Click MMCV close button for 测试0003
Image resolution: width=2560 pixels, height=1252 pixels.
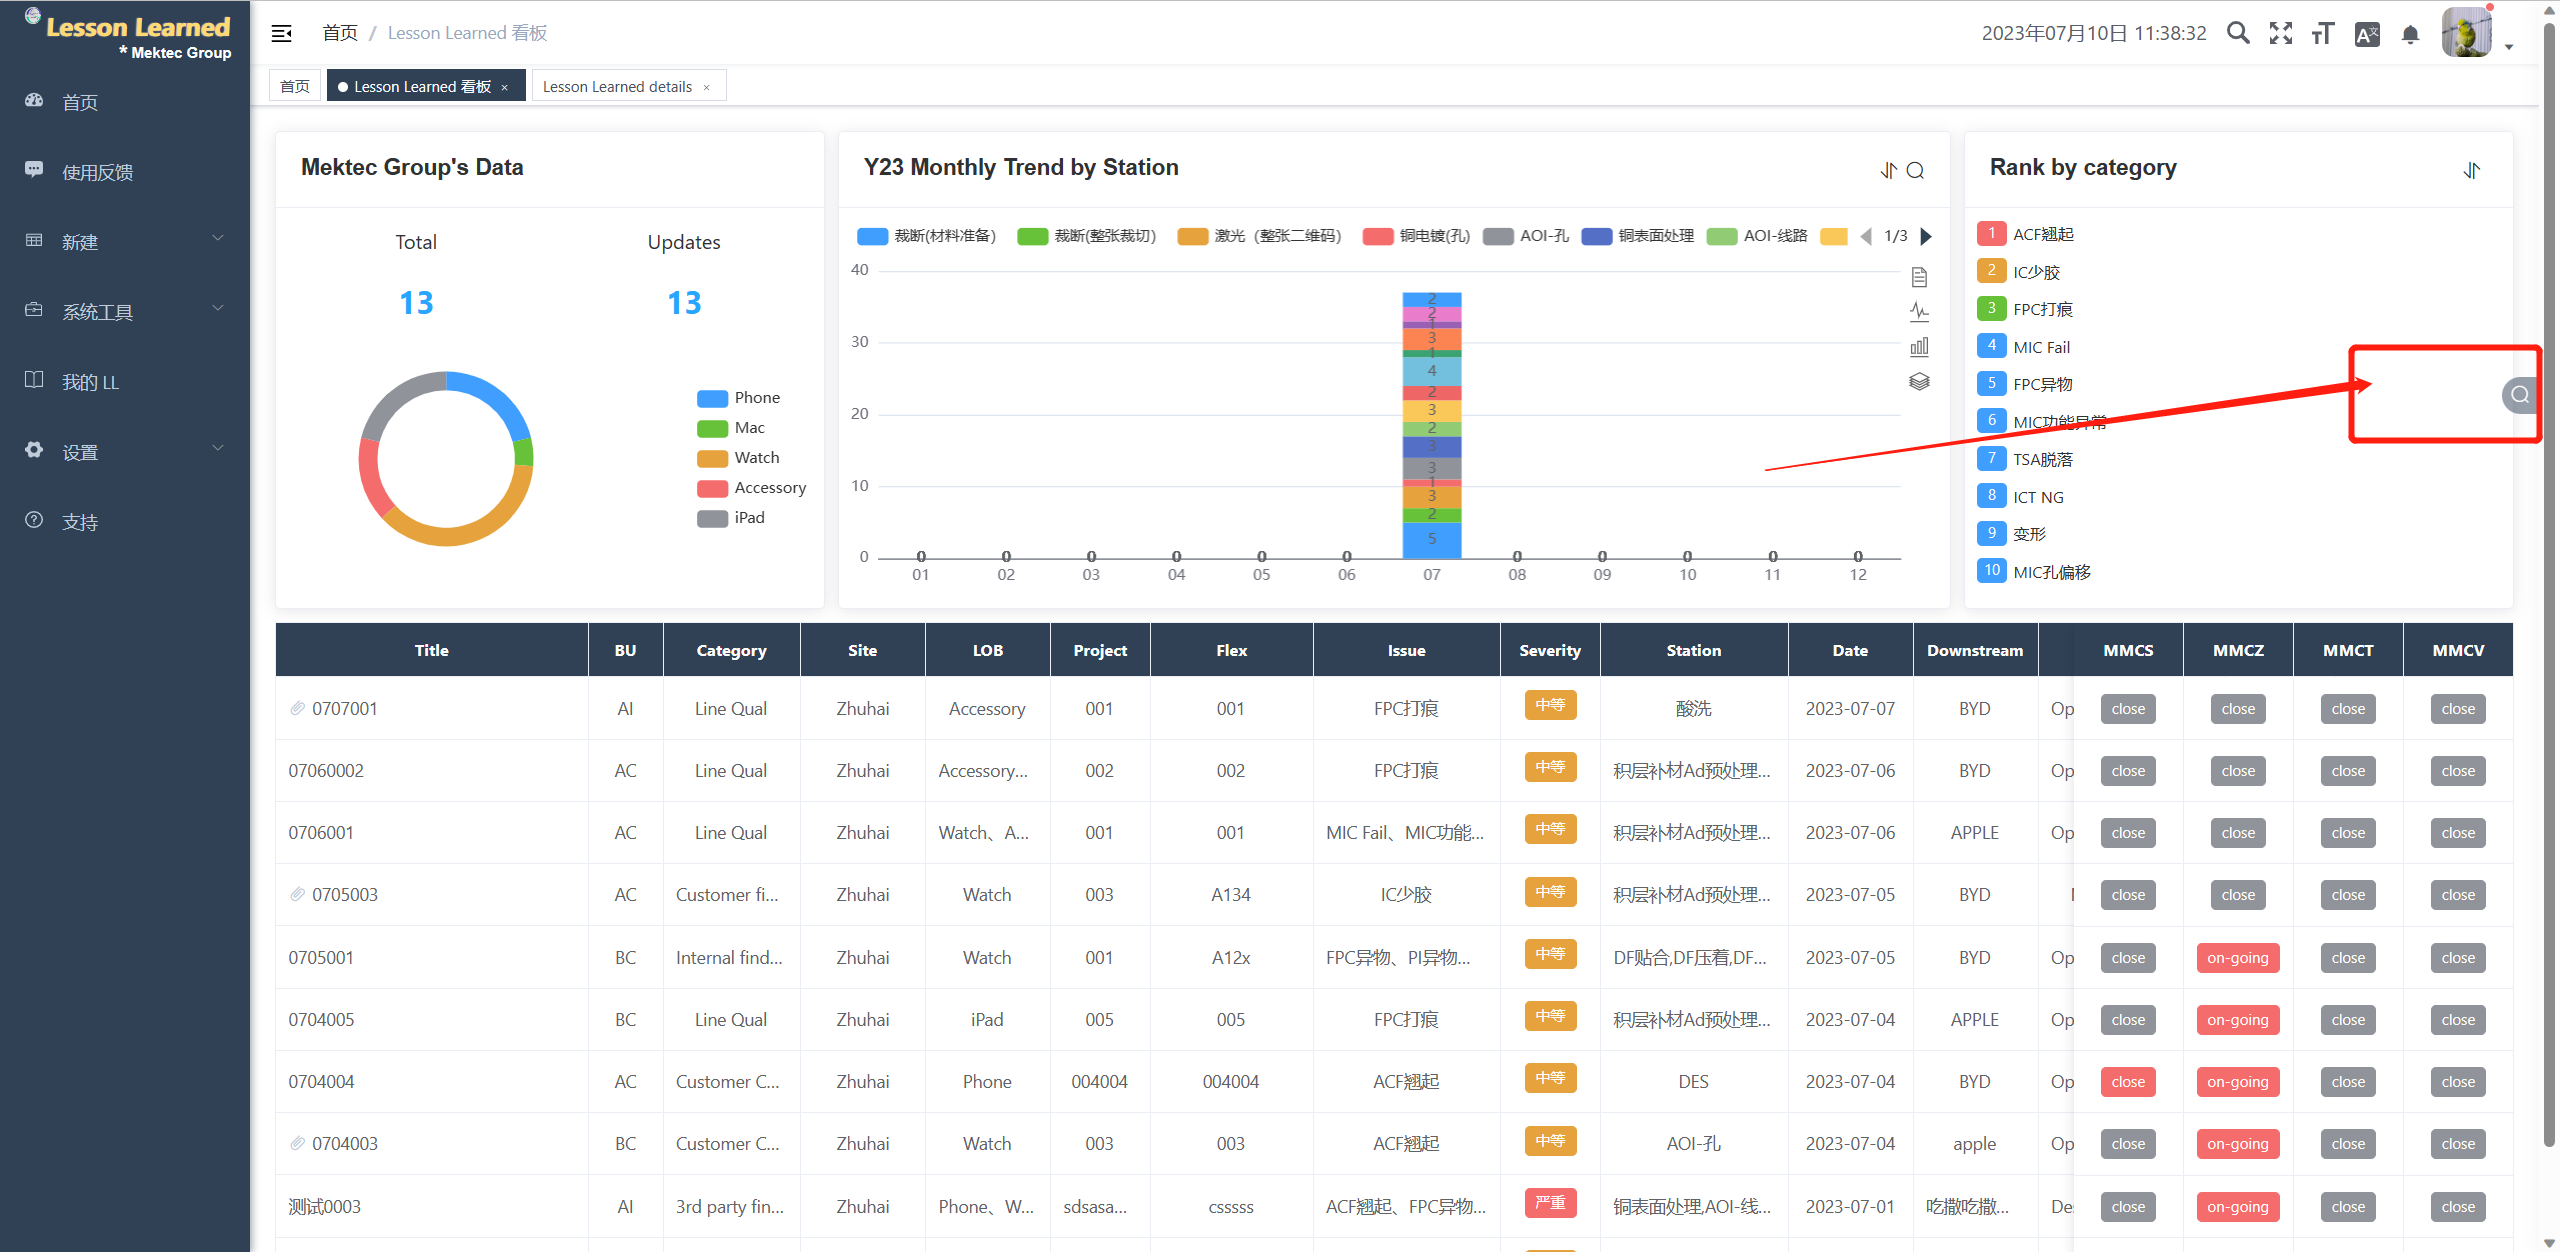pos(2458,1207)
